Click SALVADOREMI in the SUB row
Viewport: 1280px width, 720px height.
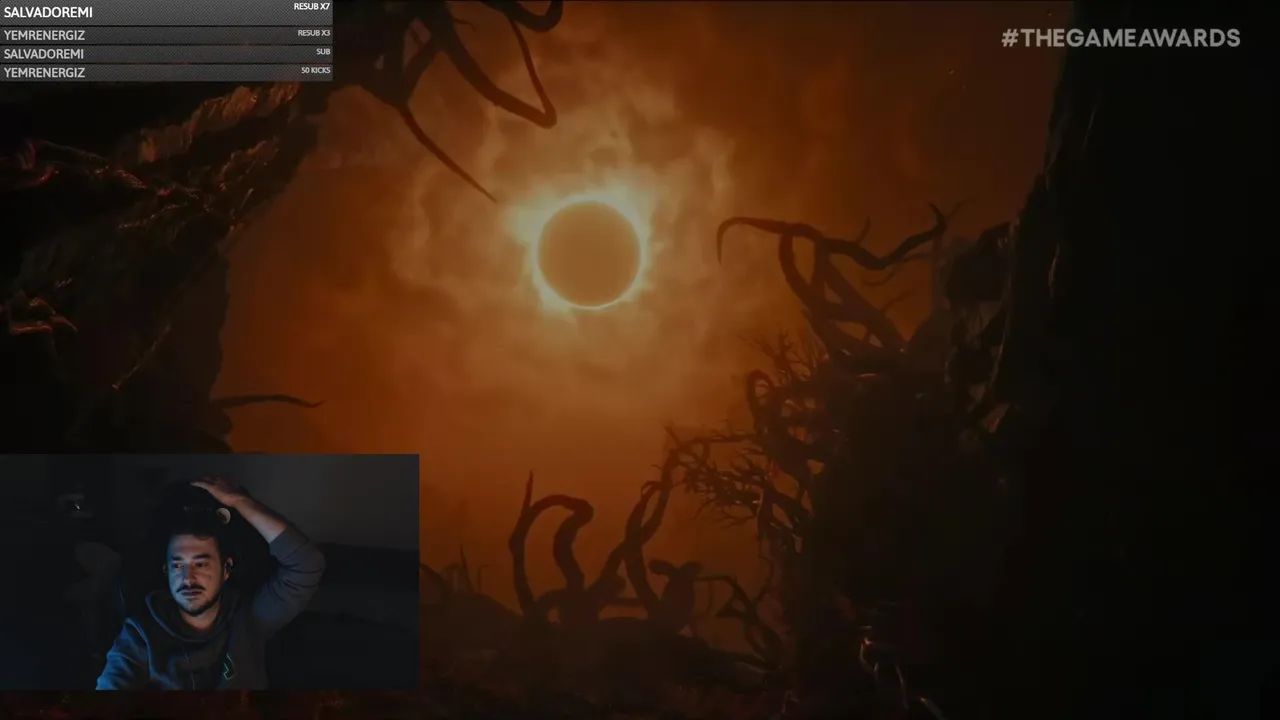tap(44, 54)
